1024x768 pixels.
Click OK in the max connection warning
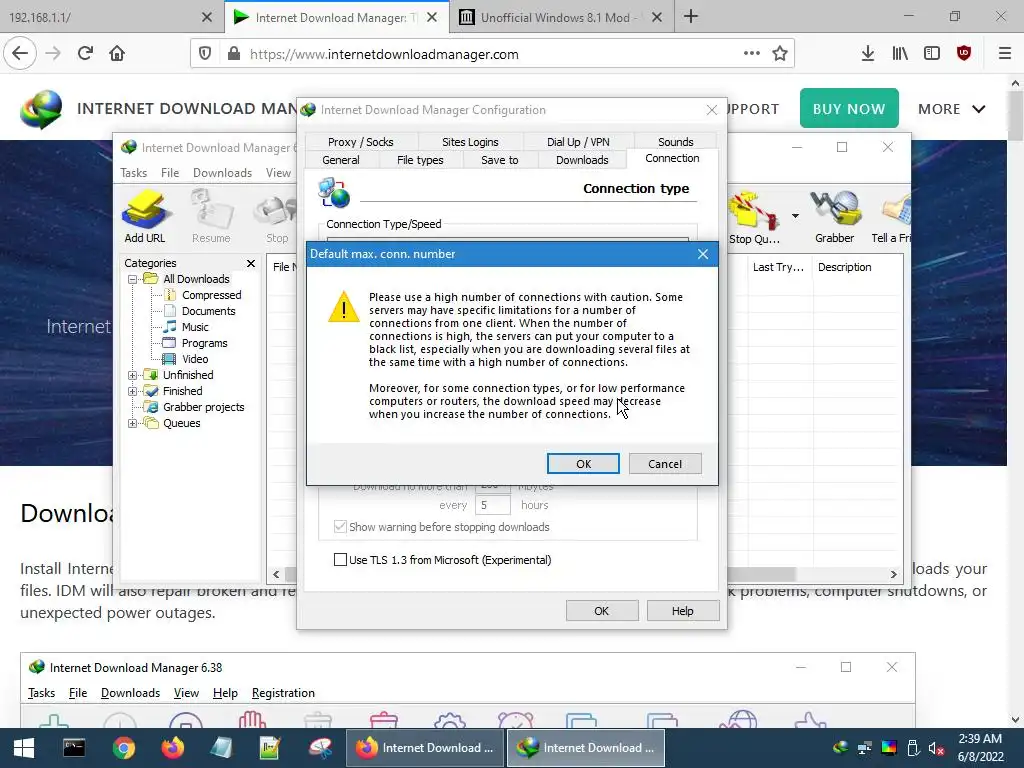(x=583, y=464)
